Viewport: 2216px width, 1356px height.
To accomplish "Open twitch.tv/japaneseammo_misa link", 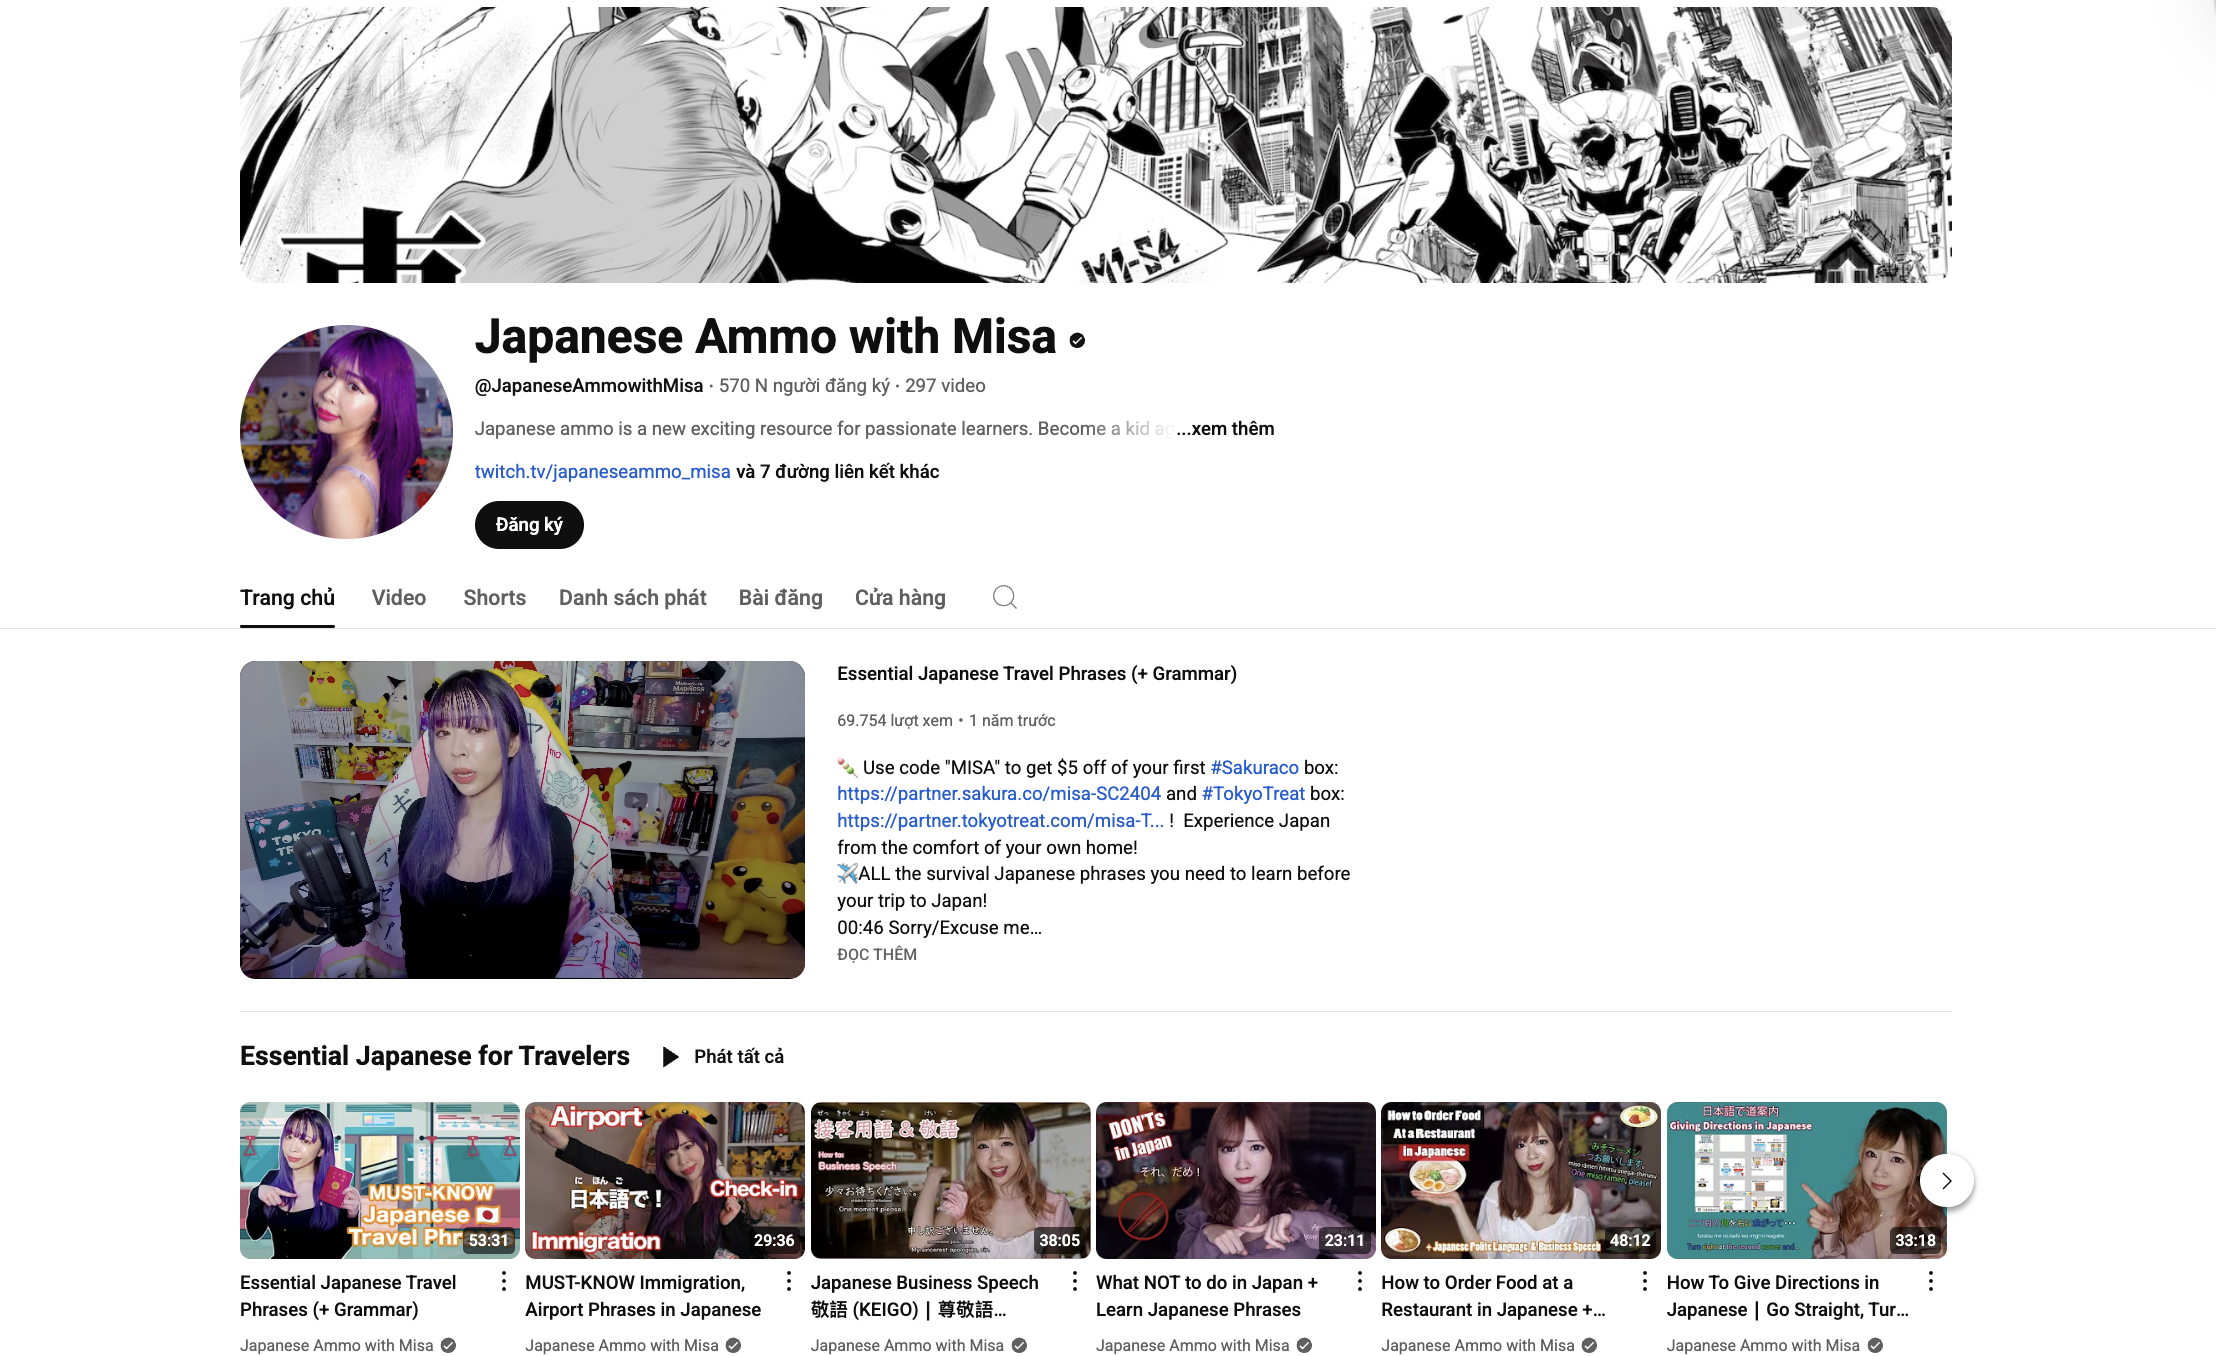I will (x=602, y=472).
